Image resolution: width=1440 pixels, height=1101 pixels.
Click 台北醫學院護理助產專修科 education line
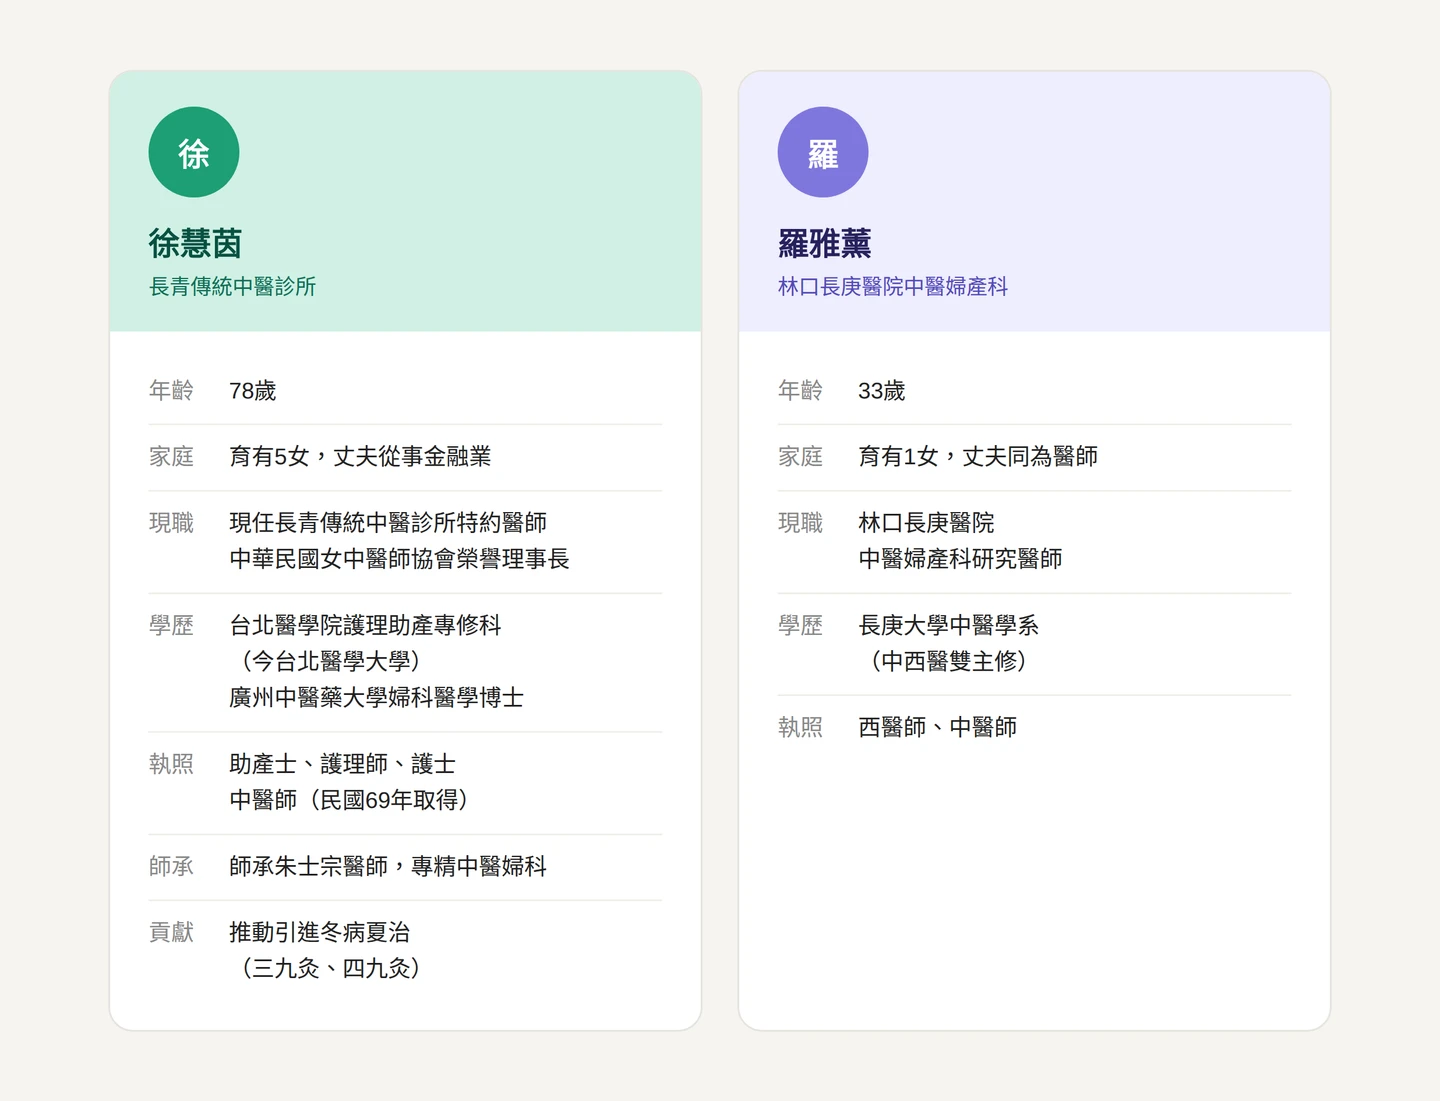[x=365, y=626]
